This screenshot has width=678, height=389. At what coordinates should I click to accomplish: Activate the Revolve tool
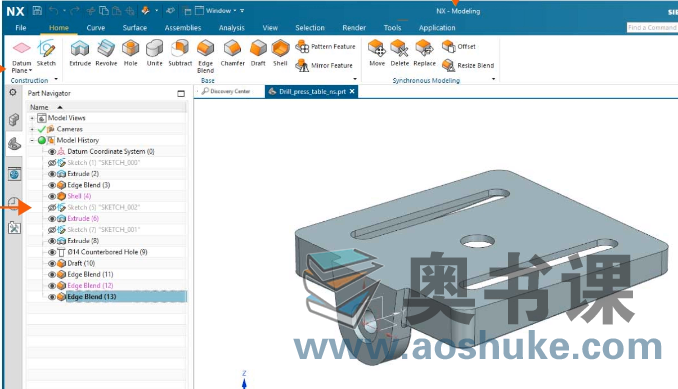(106, 53)
